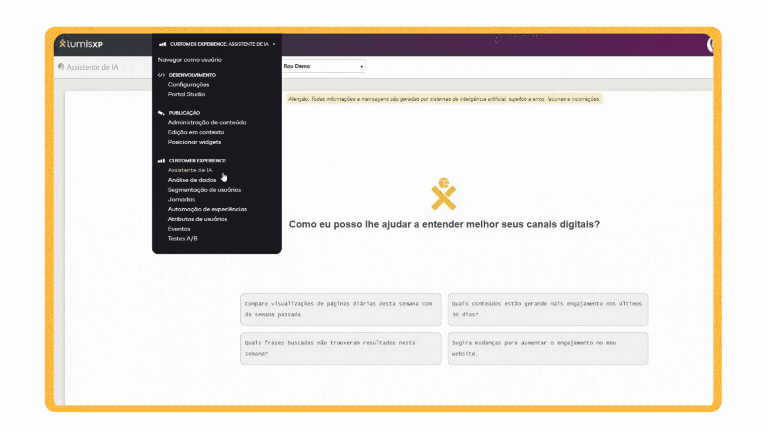Click the Assistente de IA page title icon
Image resolution: width=768 pixels, height=432 pixels.
pos(61,67)
